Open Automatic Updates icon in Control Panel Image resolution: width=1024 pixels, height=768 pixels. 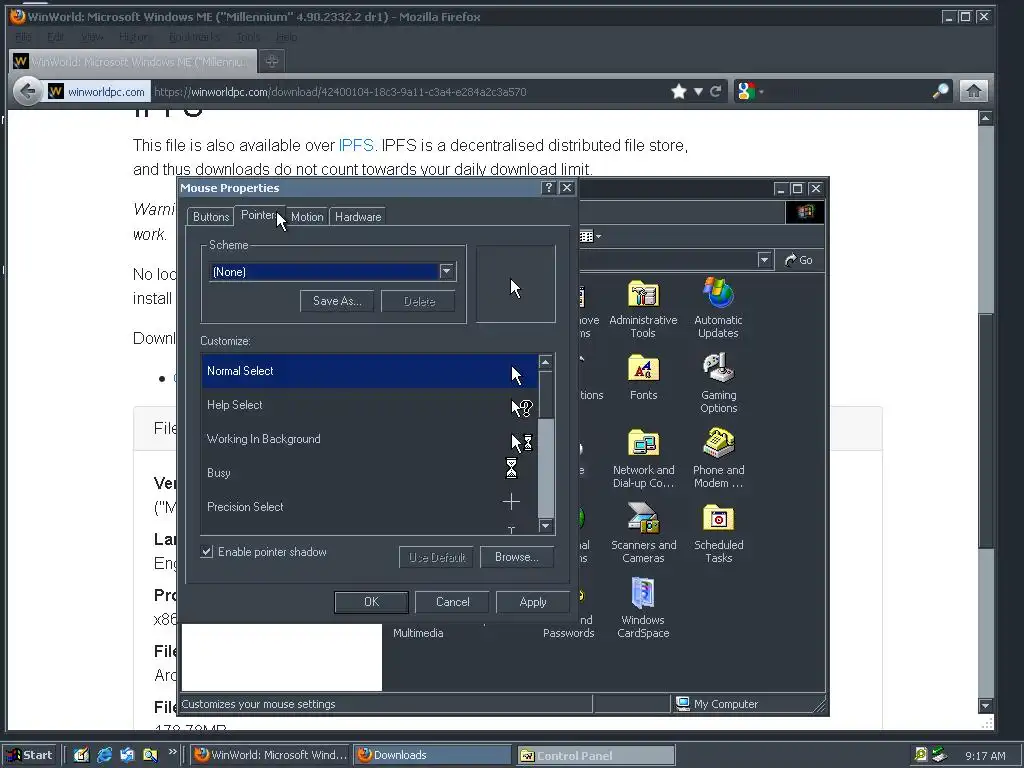(718, 308)
